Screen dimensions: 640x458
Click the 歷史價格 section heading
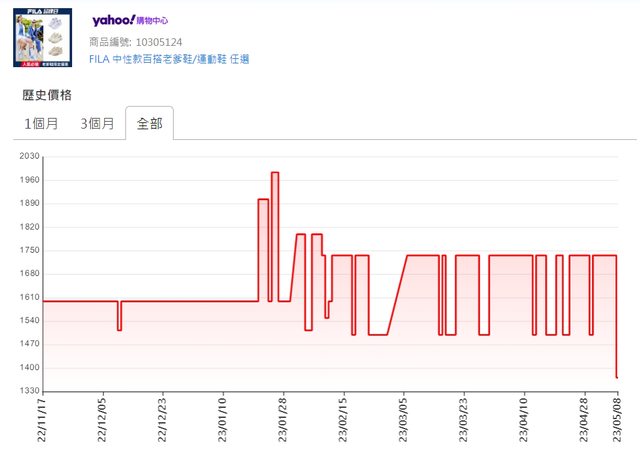(46, 95)
